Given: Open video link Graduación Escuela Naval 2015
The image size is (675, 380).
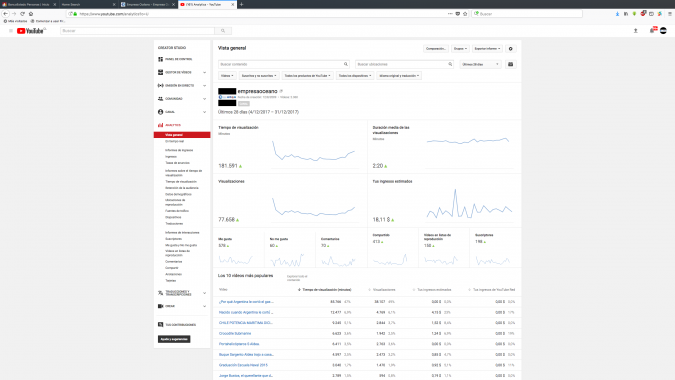Looking at the screenshot, I should click(243, 365).
